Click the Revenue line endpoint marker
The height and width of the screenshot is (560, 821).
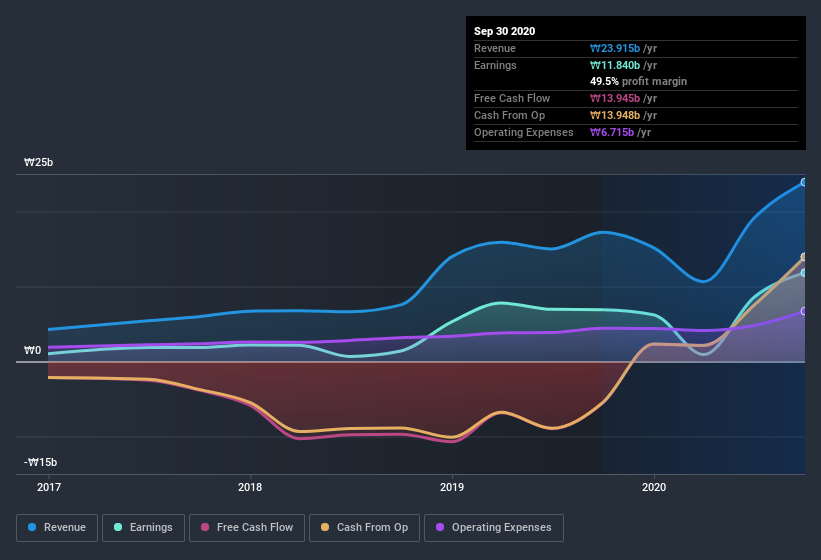pos(804,183)
